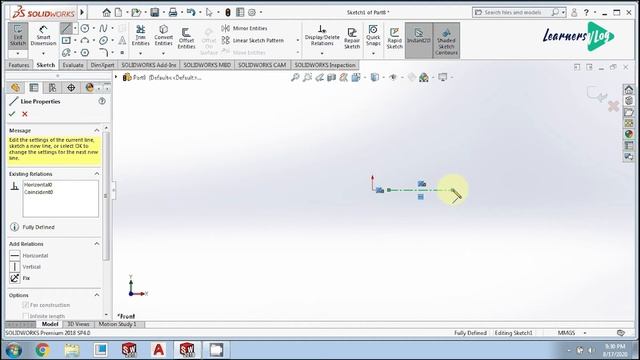Image resolution: width=640 pixels, height=360 pixels.
Task: Toggle the For construction checkbox
Action: click(x=25, y=305)
